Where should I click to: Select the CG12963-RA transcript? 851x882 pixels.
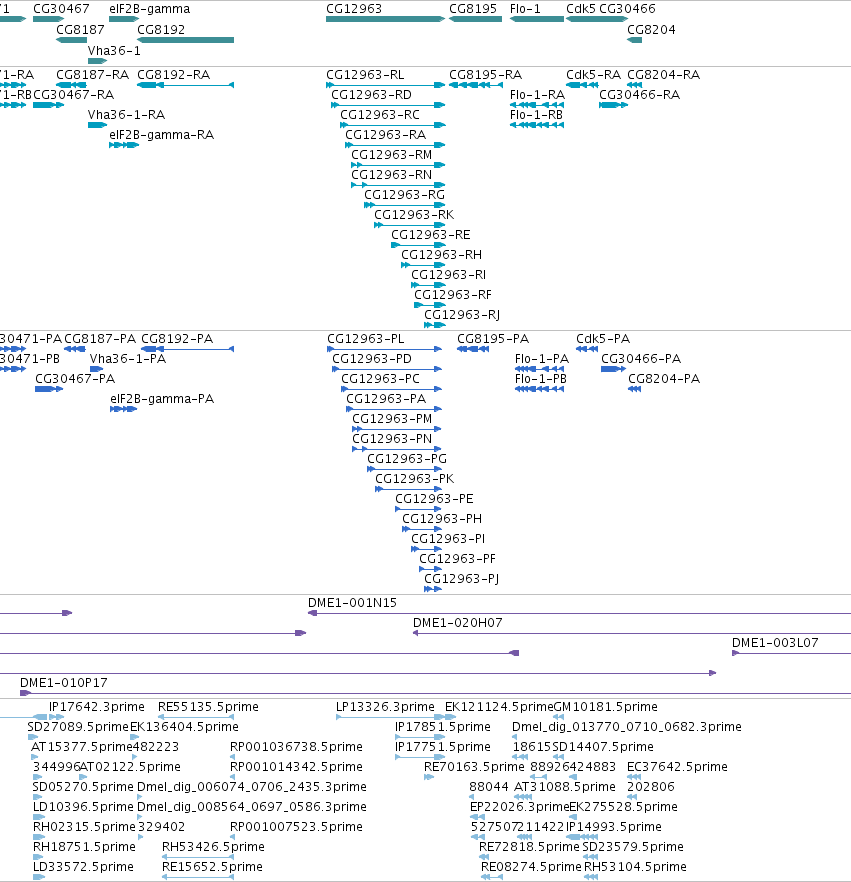point(395,145)
